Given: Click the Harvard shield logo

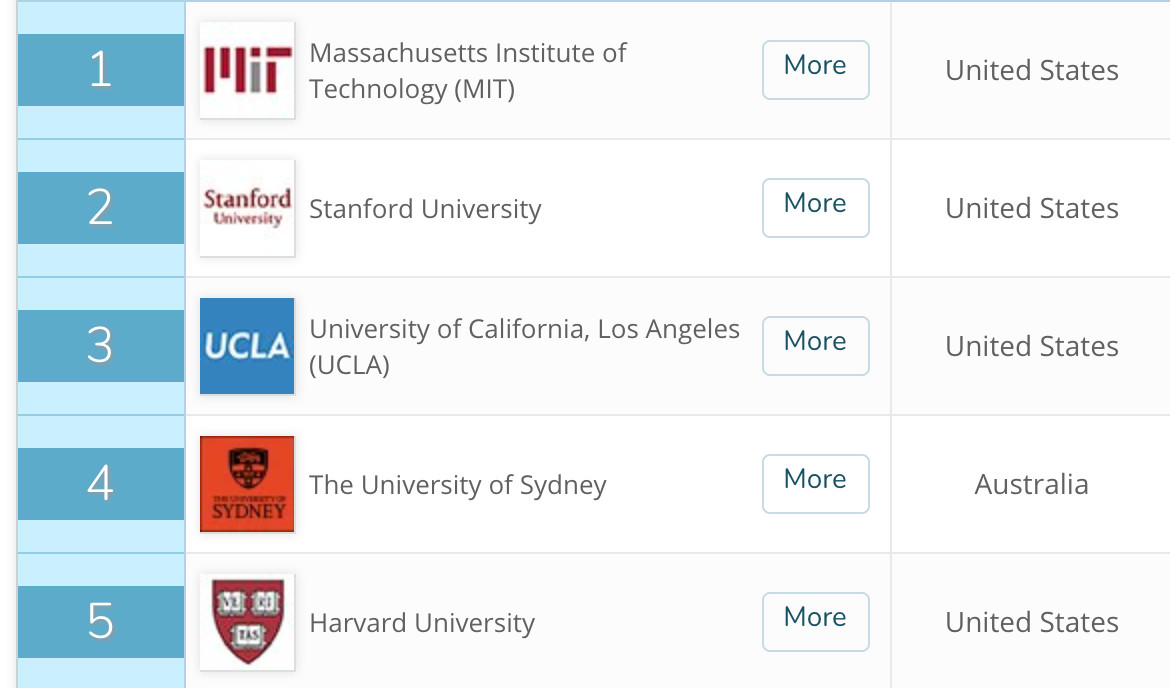Looking at the screenshot, I should 247,622.
